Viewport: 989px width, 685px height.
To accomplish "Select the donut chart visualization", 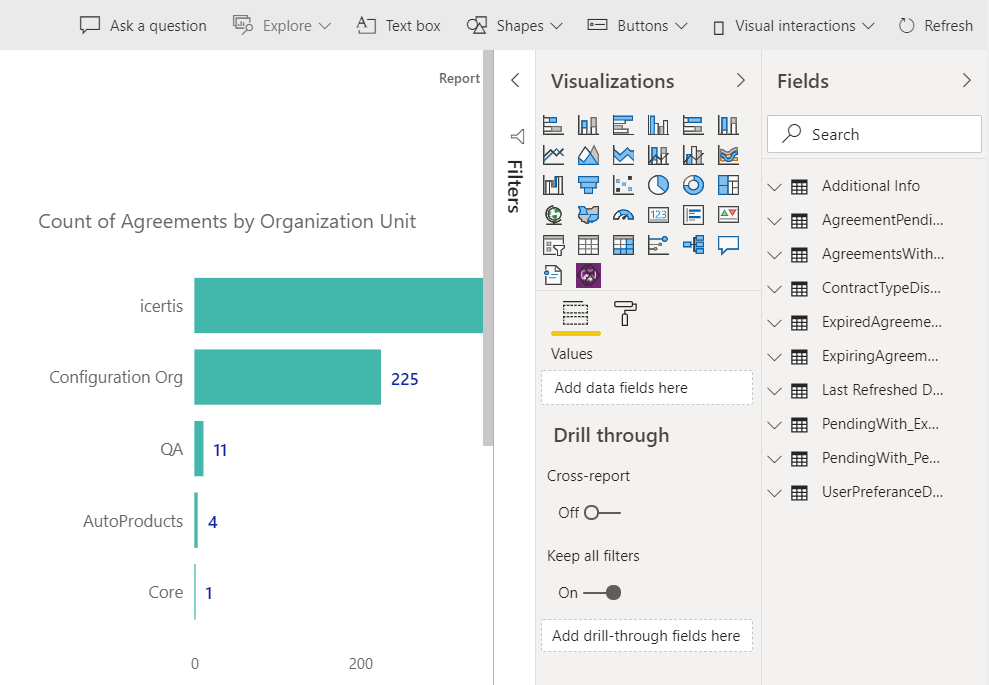I will tap(693, 185).
